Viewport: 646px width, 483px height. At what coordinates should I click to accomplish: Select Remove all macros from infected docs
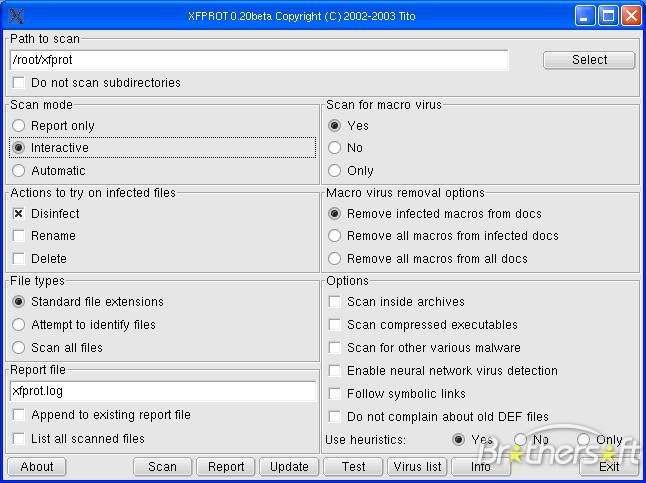point(335,236)
